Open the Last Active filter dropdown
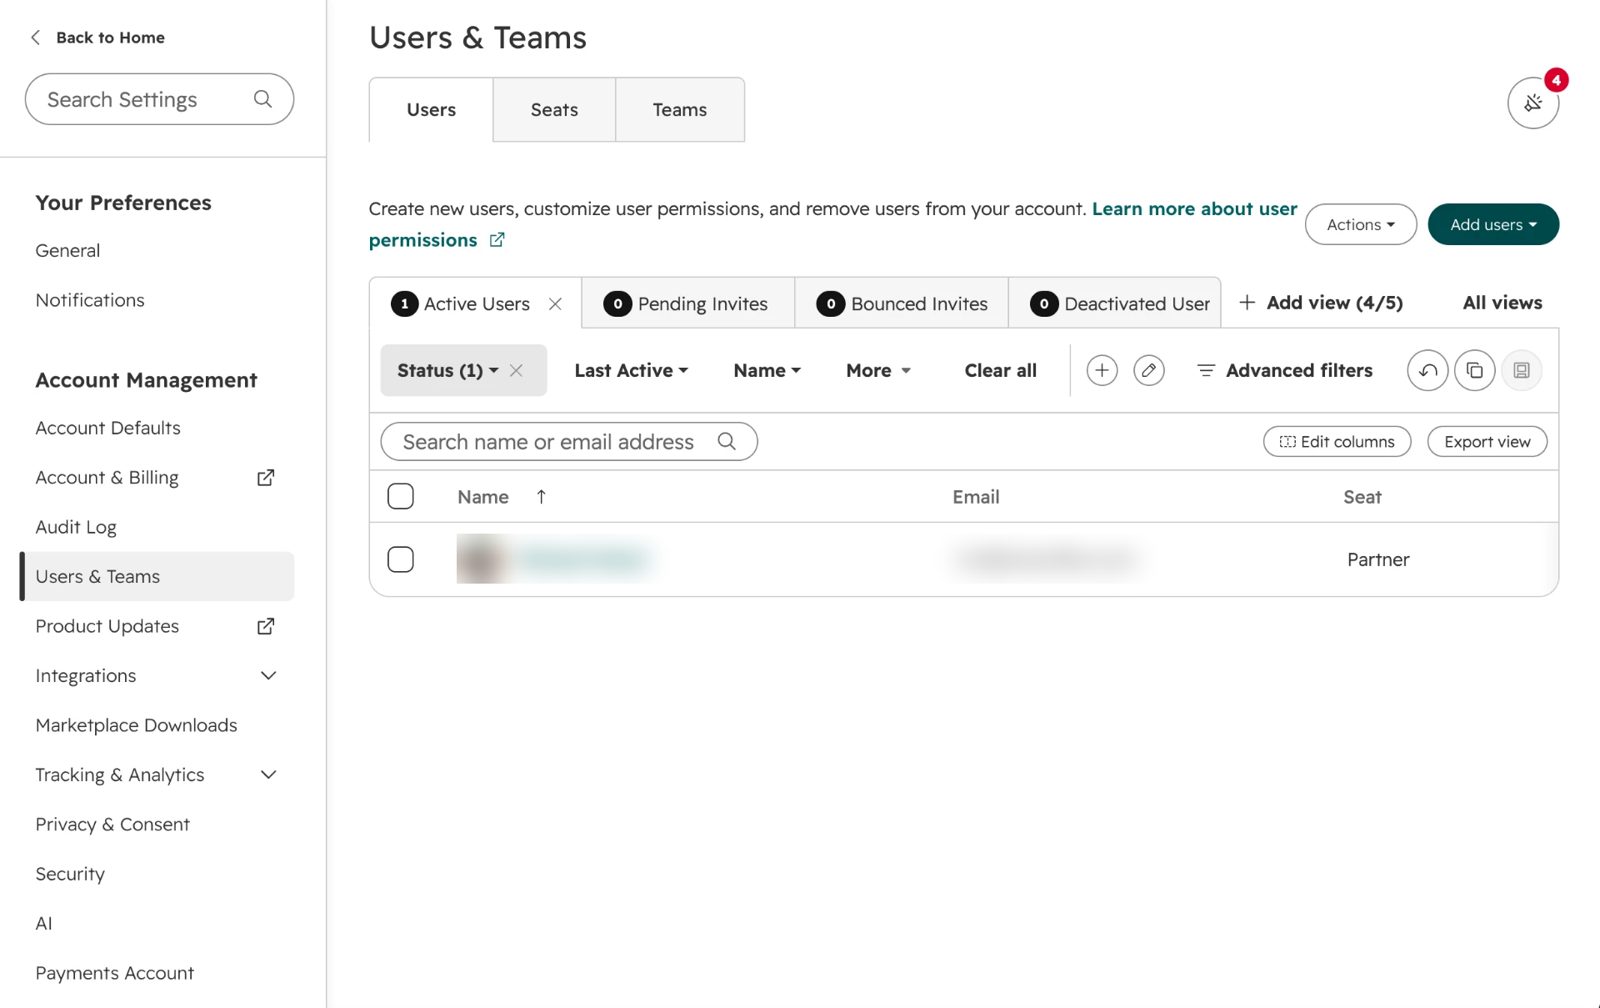The width and height of the screenshot is (1600, 1008). (631, 370)
